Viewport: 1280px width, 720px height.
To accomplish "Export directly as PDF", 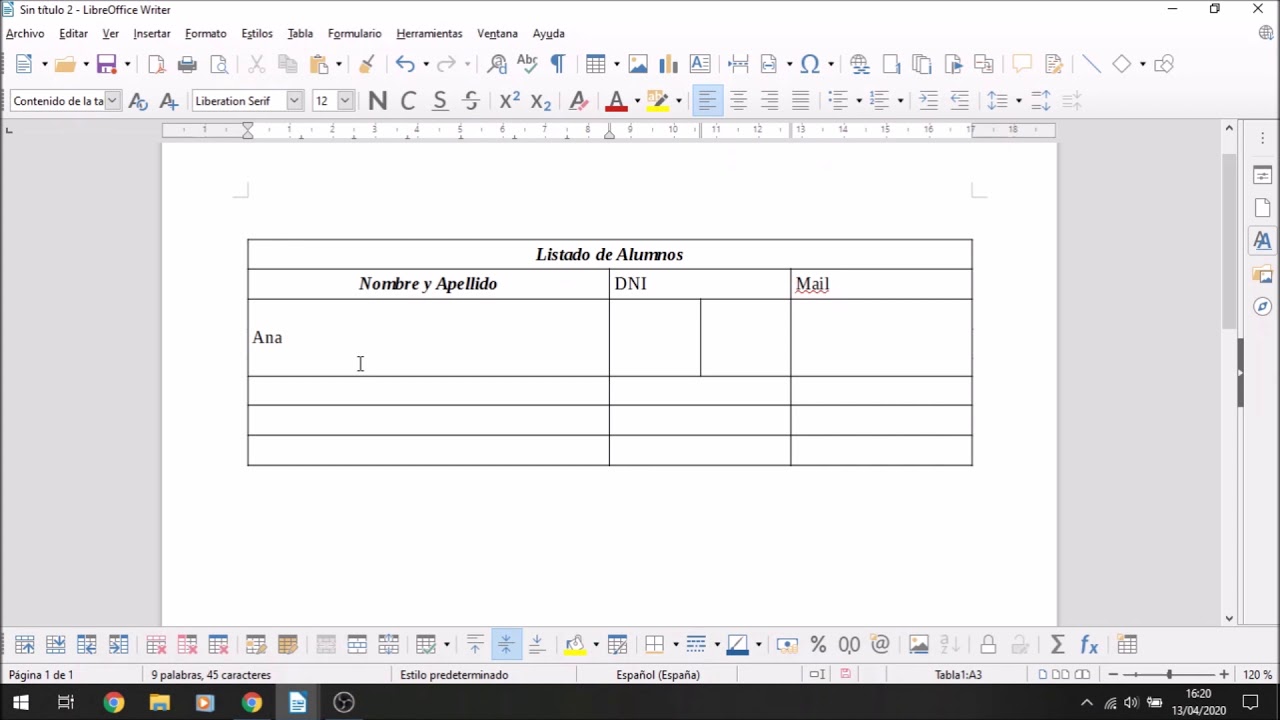I will point(156,64).
